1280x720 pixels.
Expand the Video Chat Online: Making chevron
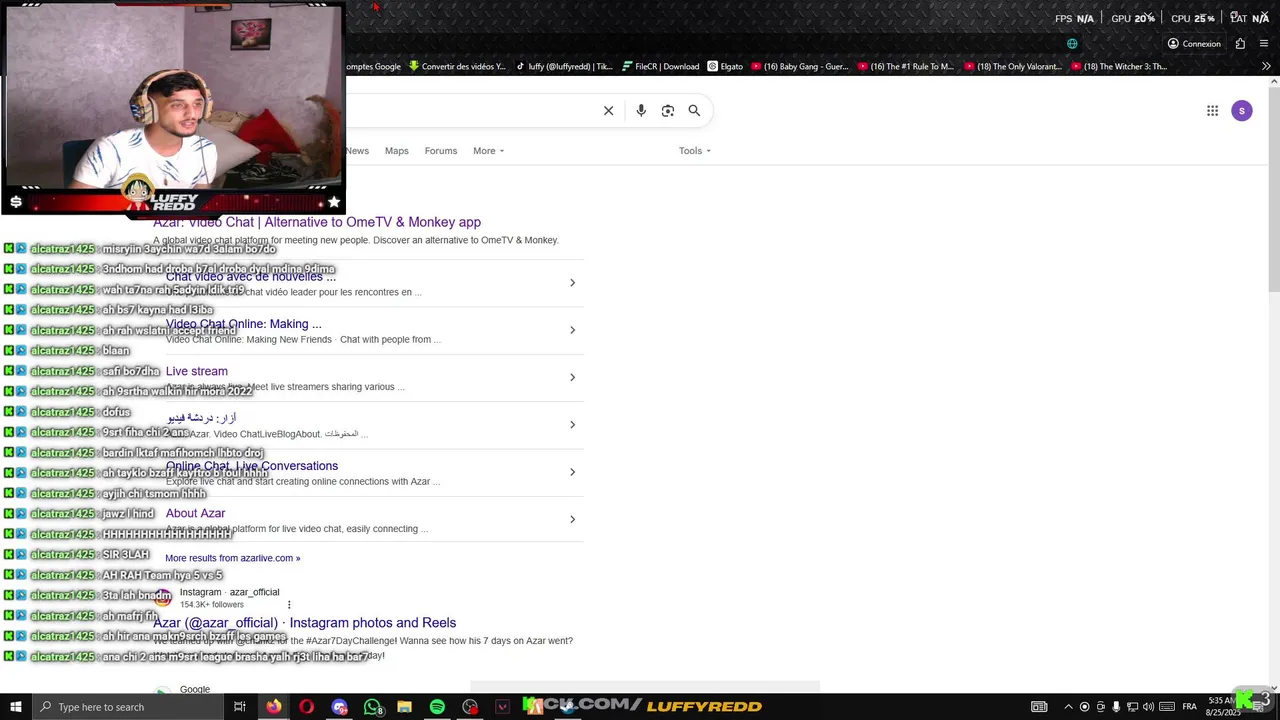click(572, 330)
